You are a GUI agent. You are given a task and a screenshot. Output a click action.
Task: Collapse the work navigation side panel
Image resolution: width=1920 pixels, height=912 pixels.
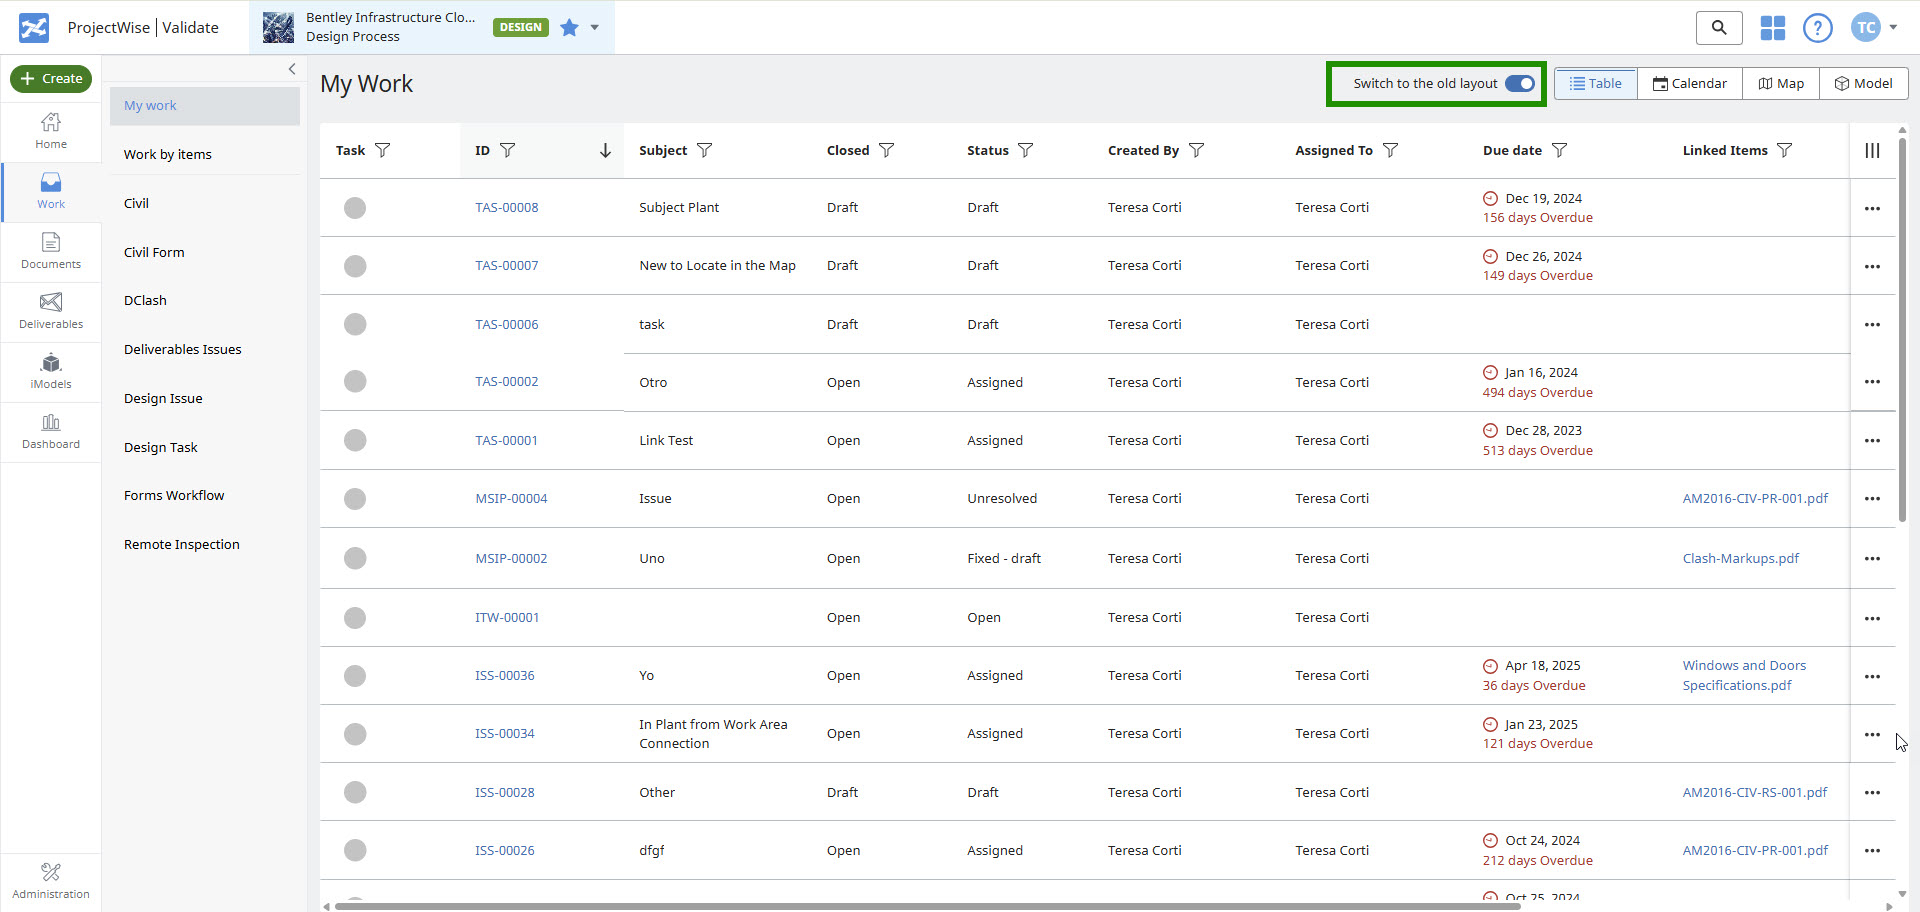[292, 69]
